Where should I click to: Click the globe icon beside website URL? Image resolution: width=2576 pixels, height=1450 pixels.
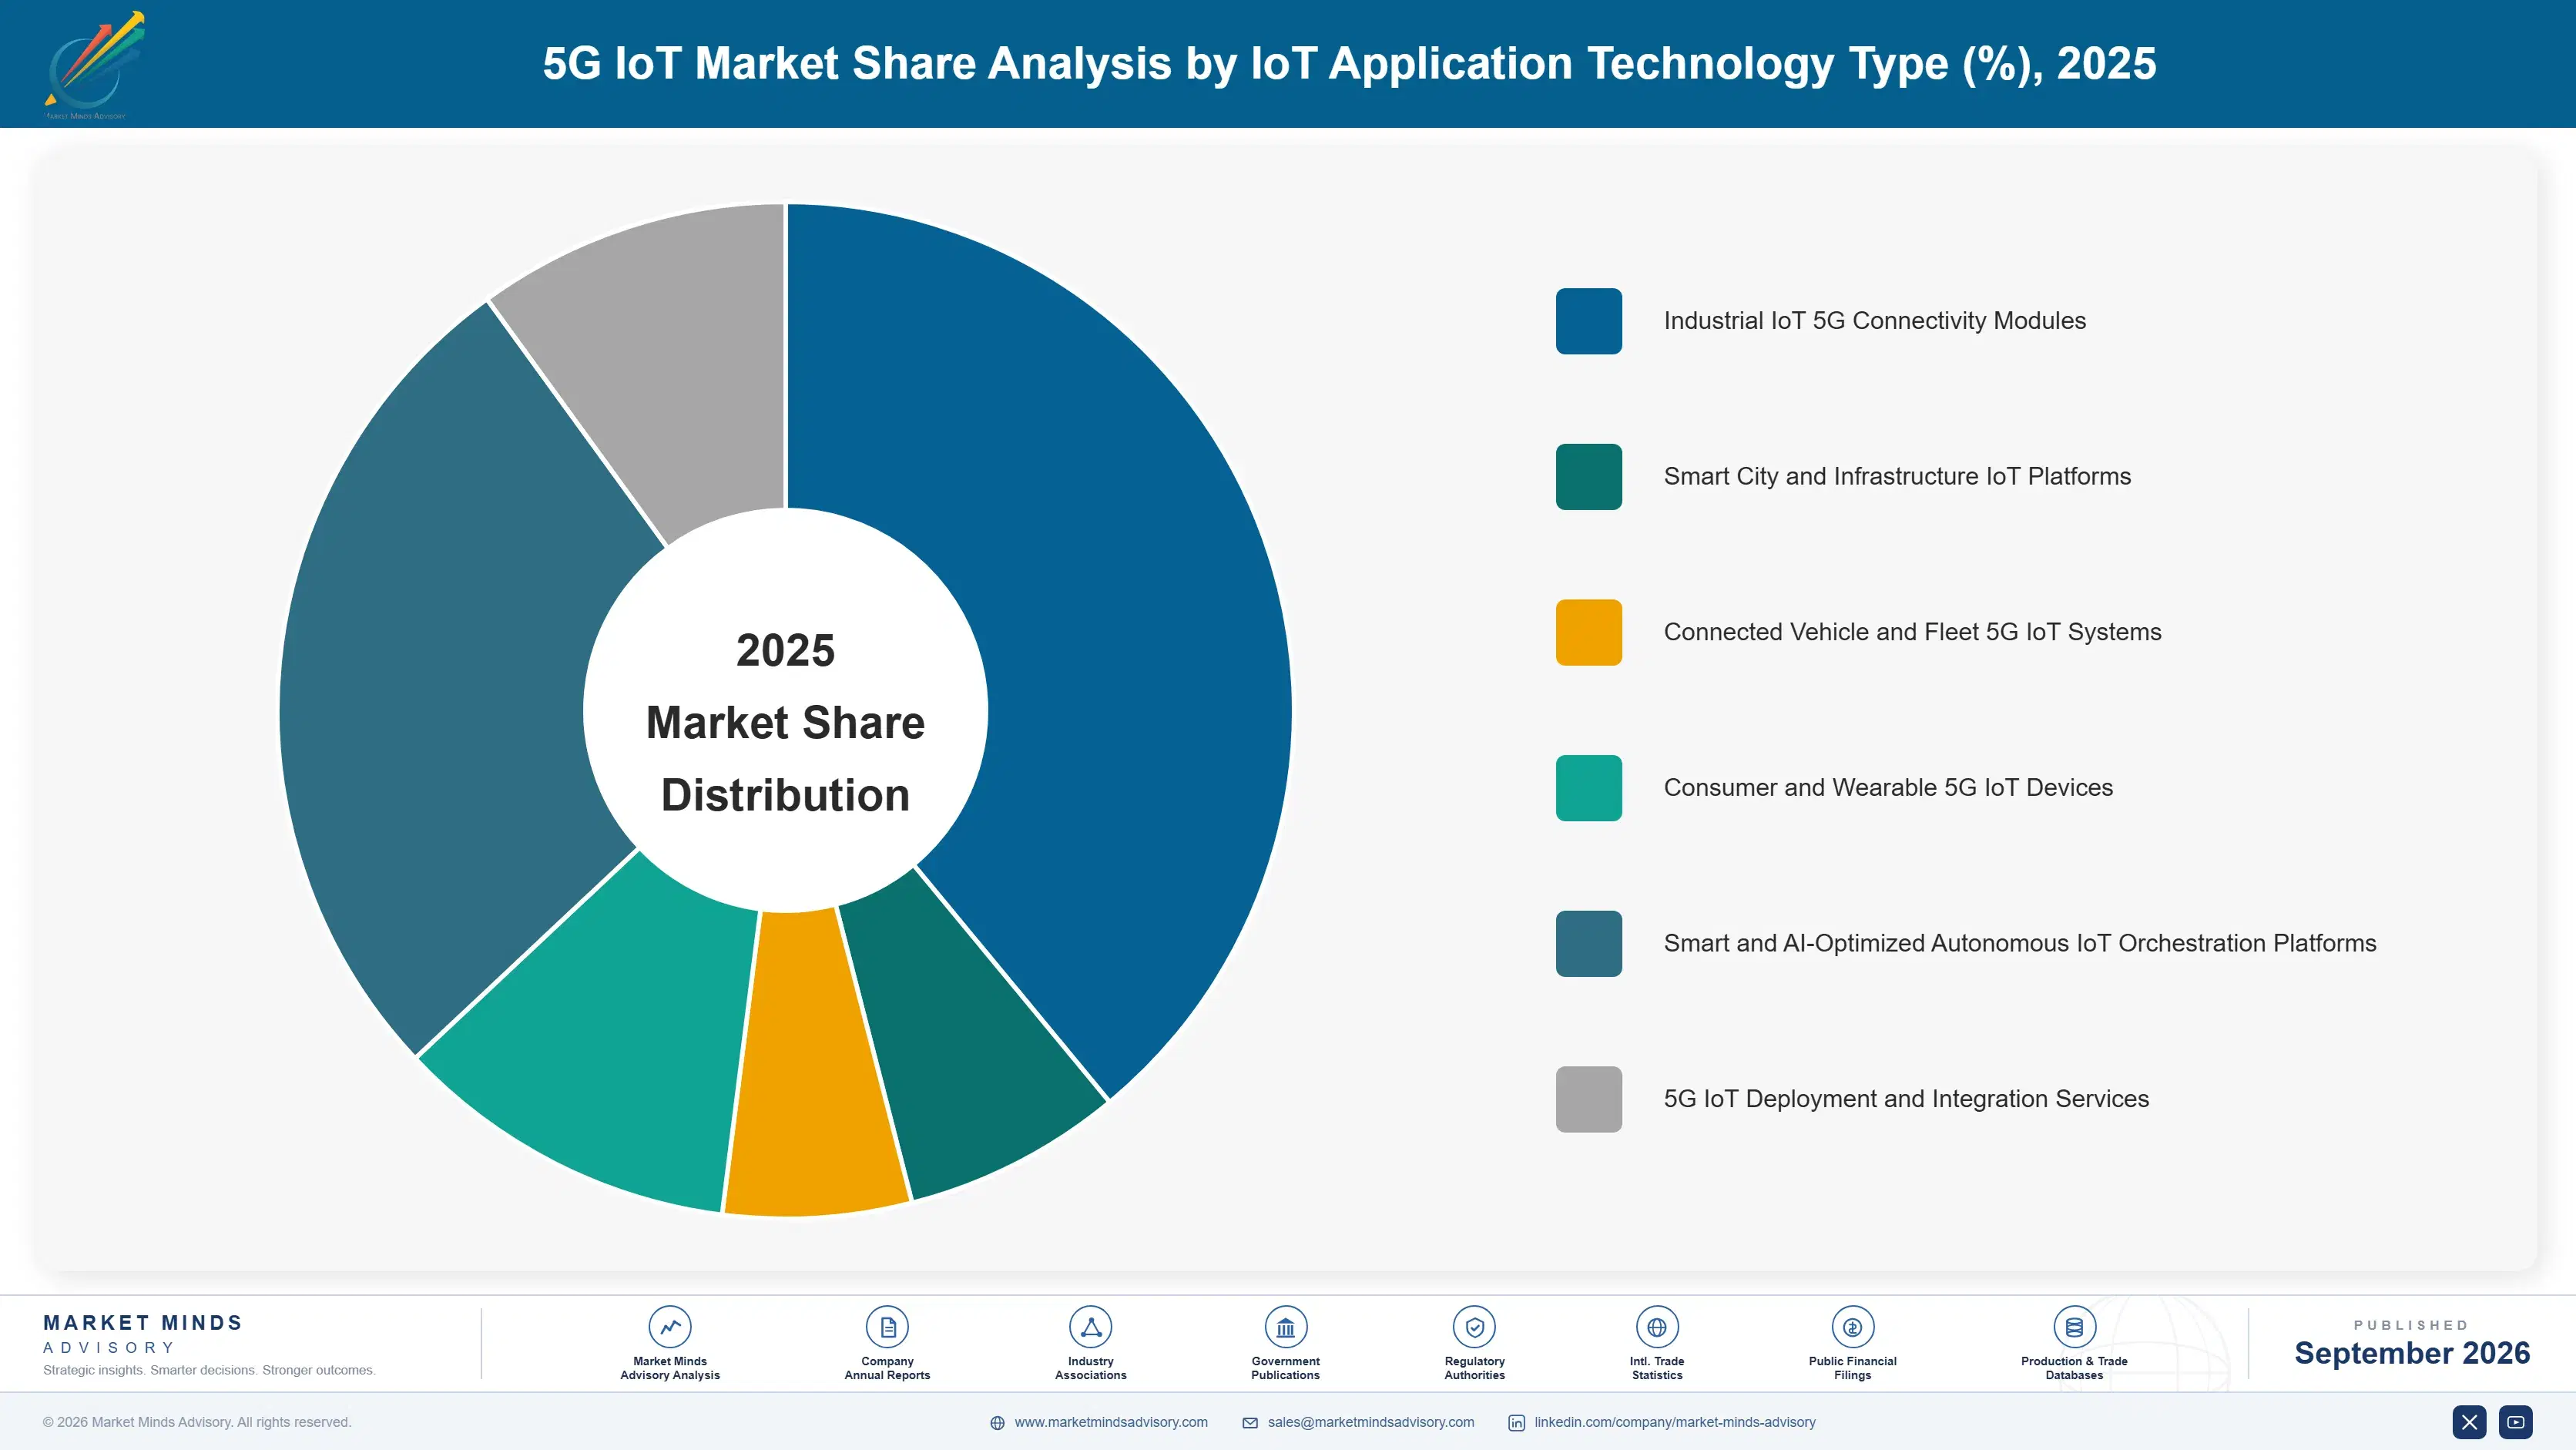[x=997, y=1423]
